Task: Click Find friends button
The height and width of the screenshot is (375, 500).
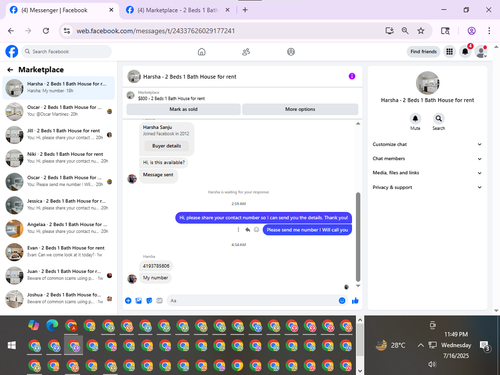Action: [423, 52]
